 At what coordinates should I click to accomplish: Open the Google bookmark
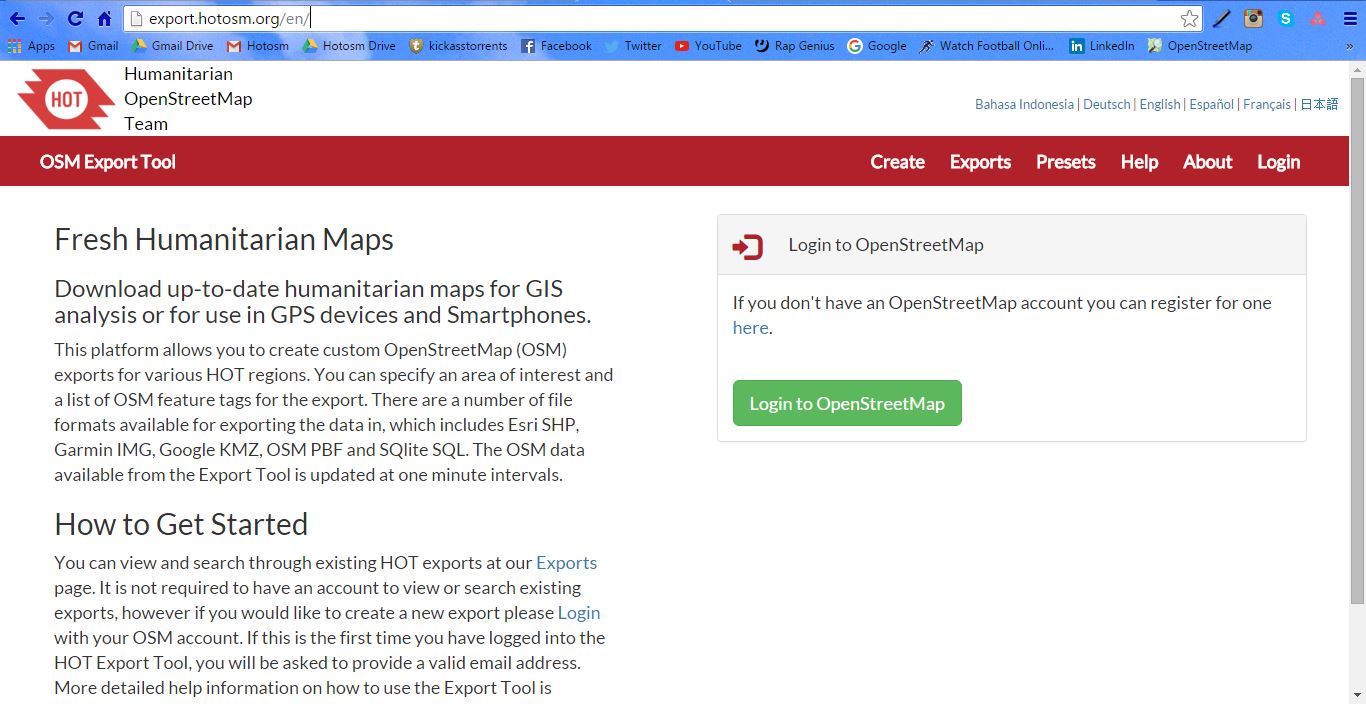tap(877, 46)
